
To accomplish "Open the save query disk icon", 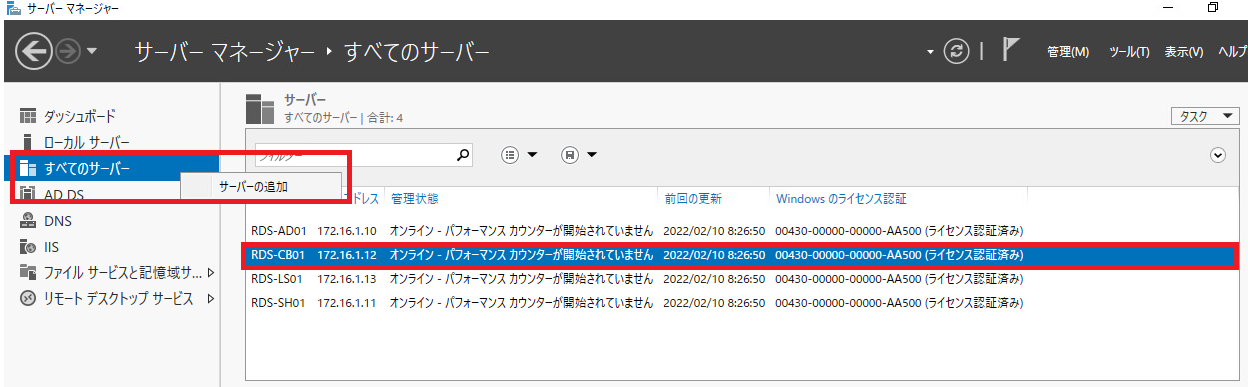I will tap(570, 155).
